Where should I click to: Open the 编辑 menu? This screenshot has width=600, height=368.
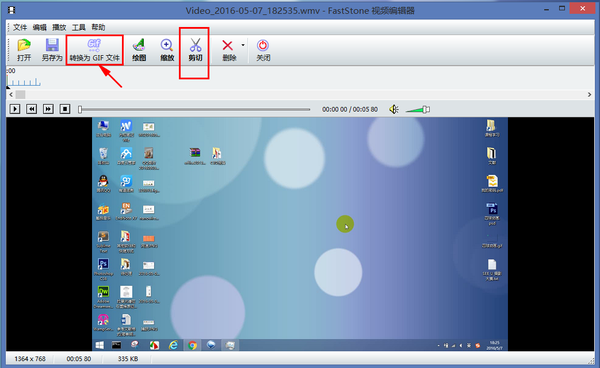[x=39, y=27]
